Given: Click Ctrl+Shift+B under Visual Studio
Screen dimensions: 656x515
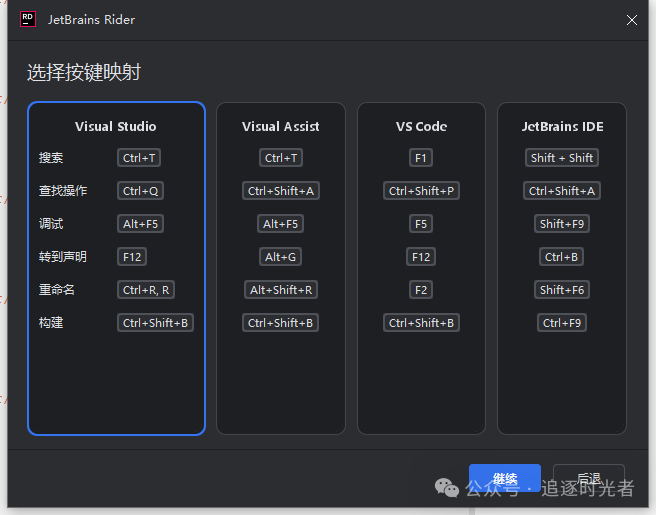Looking at the screenshot, I should click(x=156, y=323).
